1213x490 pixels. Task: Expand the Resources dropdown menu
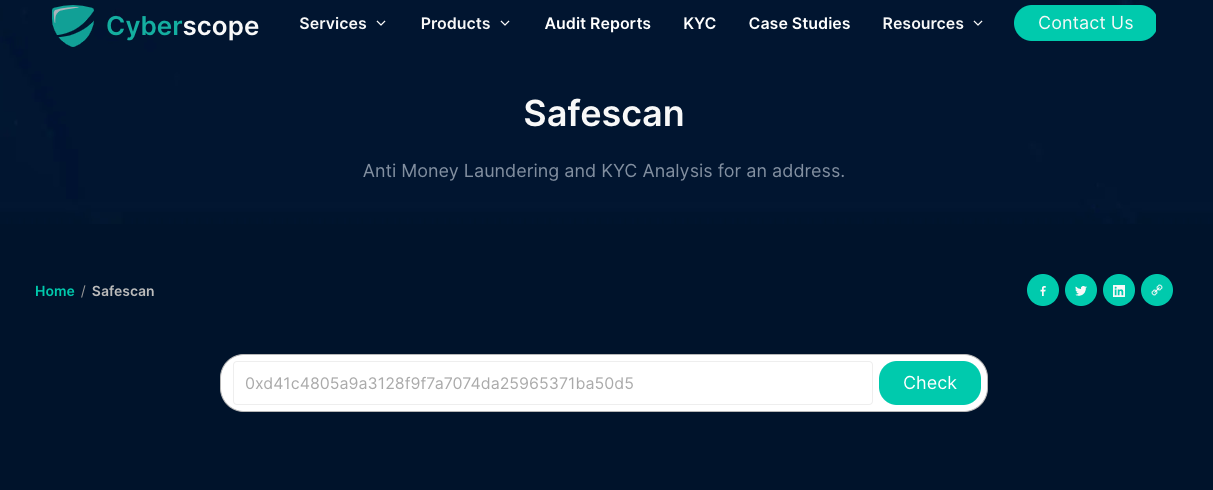[933, 23]
